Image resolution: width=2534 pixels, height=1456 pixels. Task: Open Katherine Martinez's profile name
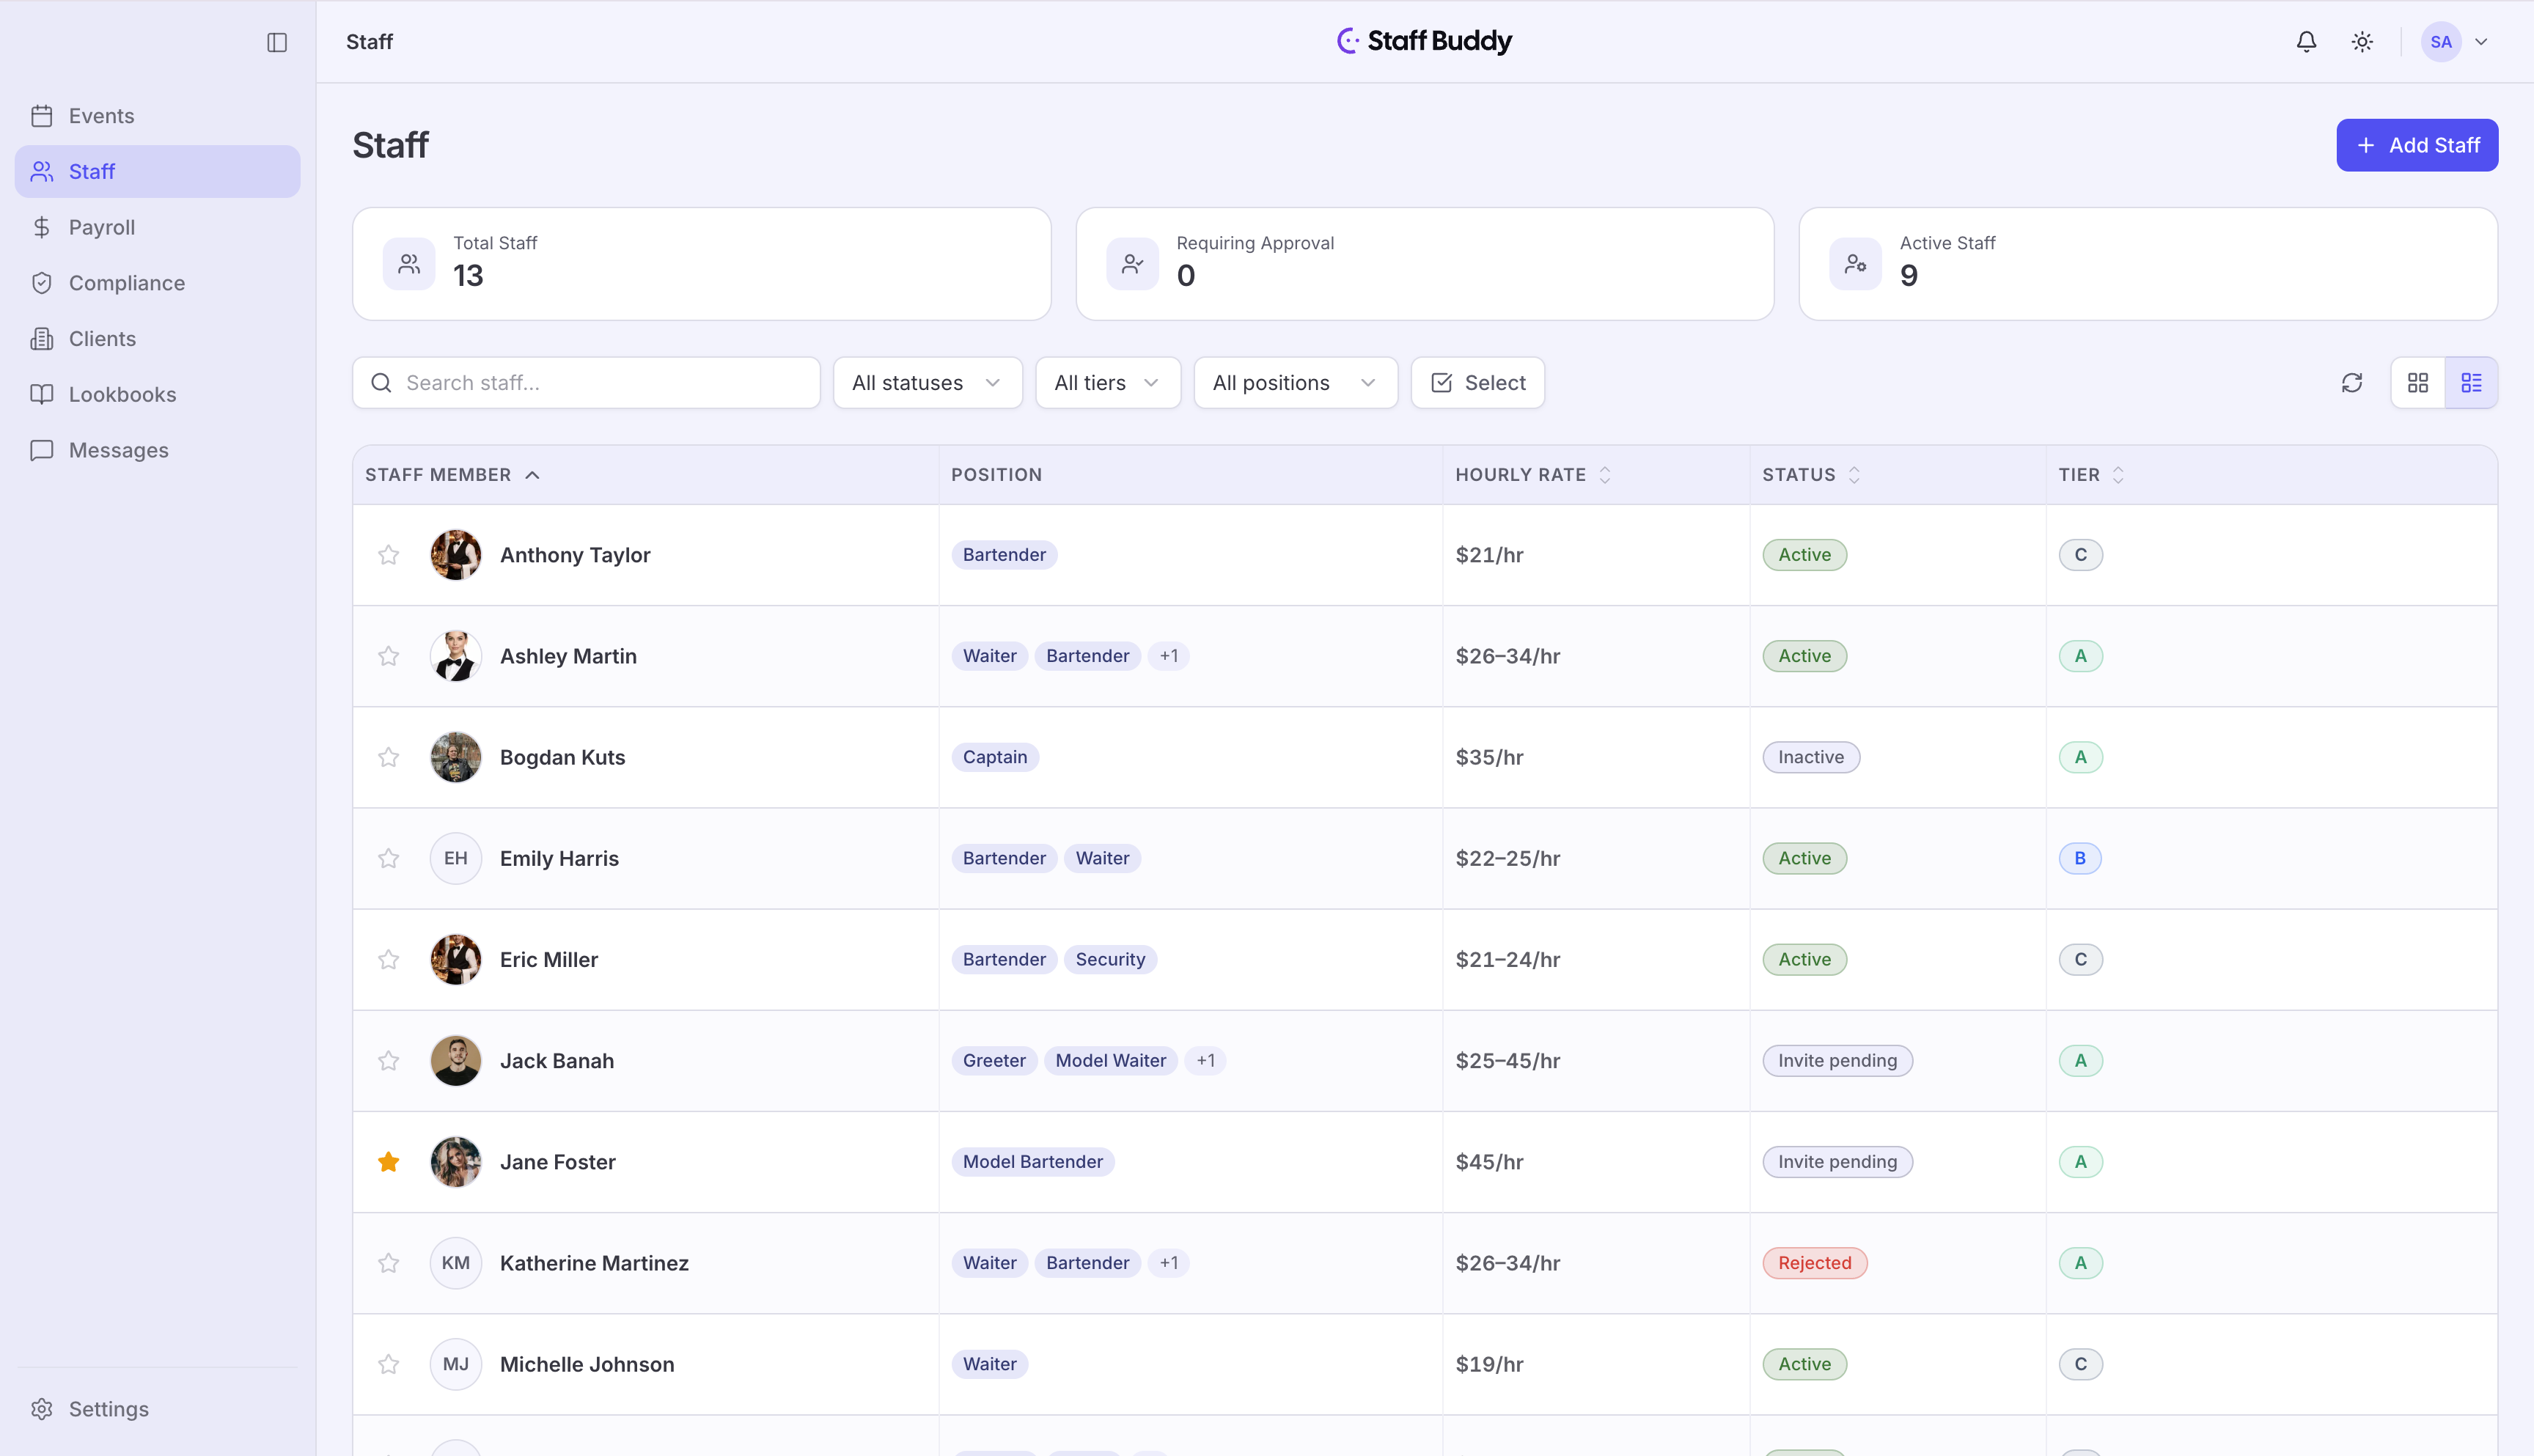(x=594, y=1263)
